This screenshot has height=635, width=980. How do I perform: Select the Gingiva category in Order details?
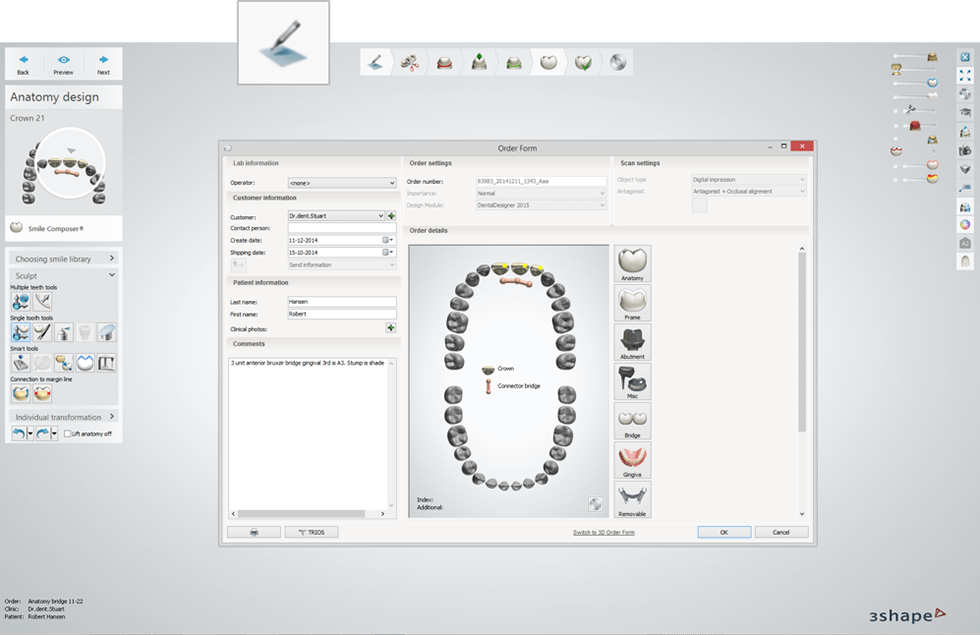[632, 460]
